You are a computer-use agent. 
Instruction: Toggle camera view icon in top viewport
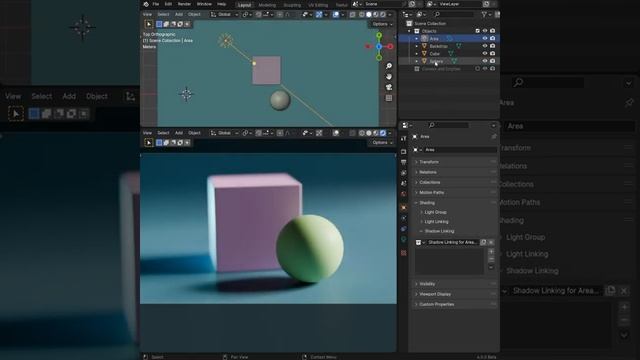[x=389, y=87]
